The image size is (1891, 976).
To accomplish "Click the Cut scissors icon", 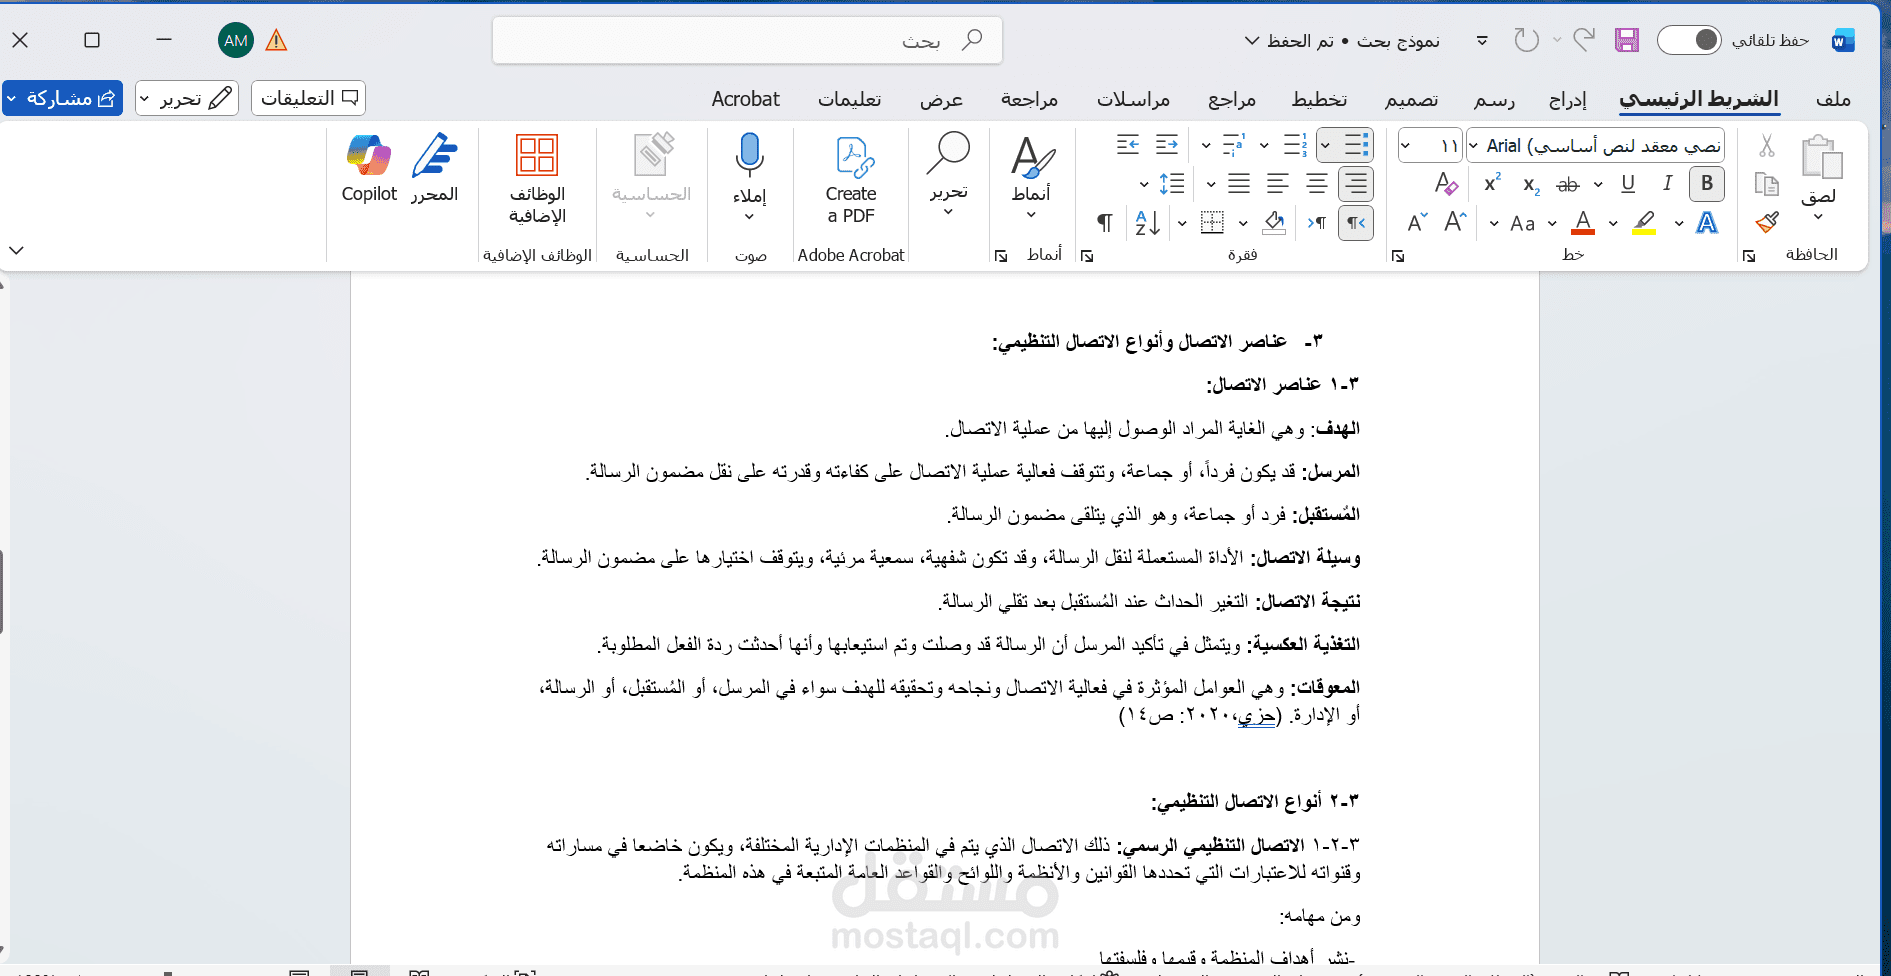I will click(1767, 146).
